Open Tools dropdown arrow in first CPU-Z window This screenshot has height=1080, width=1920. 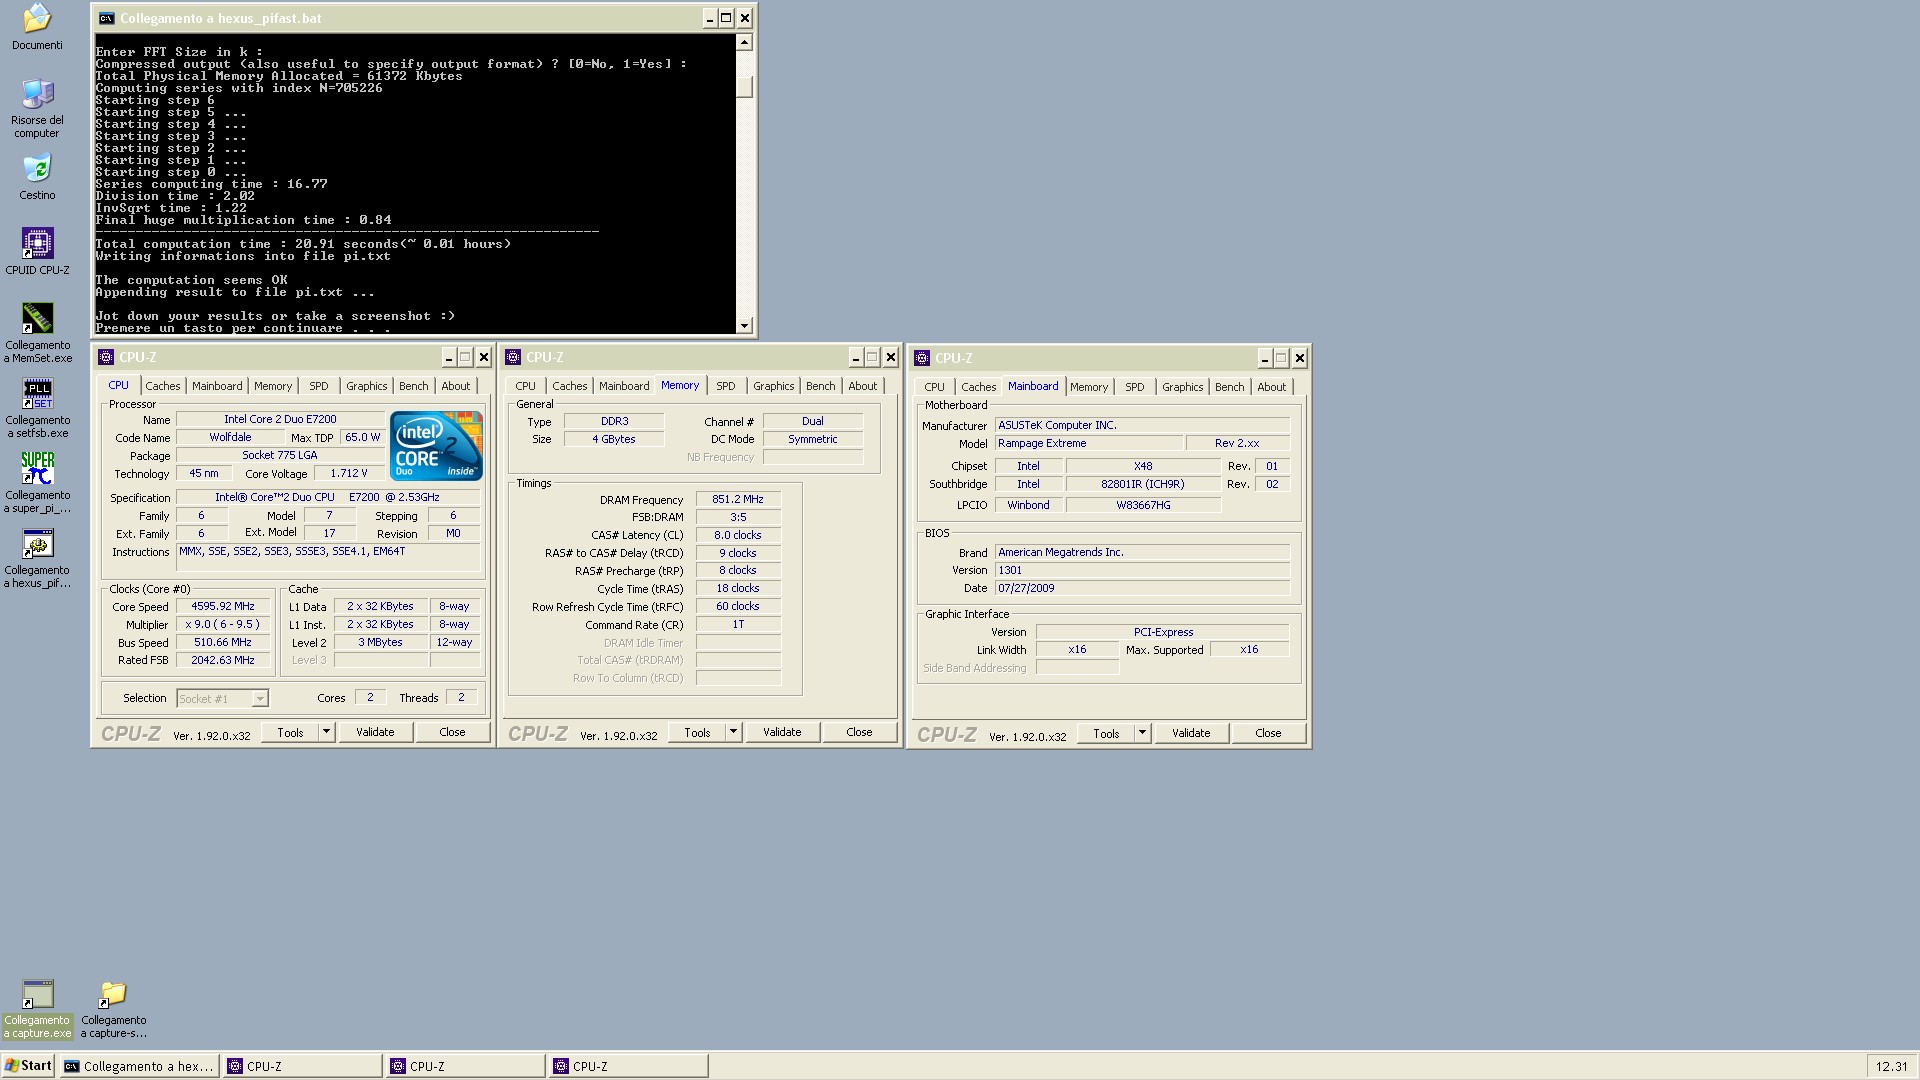pos(326,732)
